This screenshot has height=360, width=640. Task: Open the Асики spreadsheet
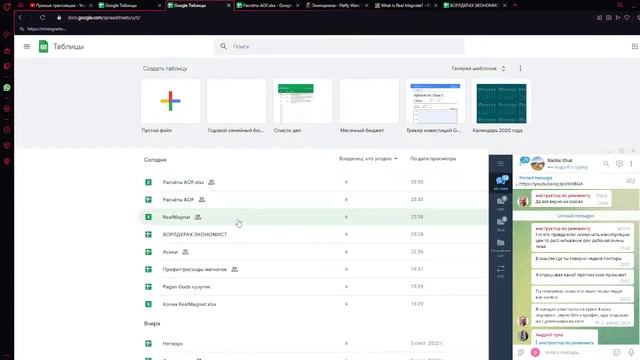[x=313, y=252]
